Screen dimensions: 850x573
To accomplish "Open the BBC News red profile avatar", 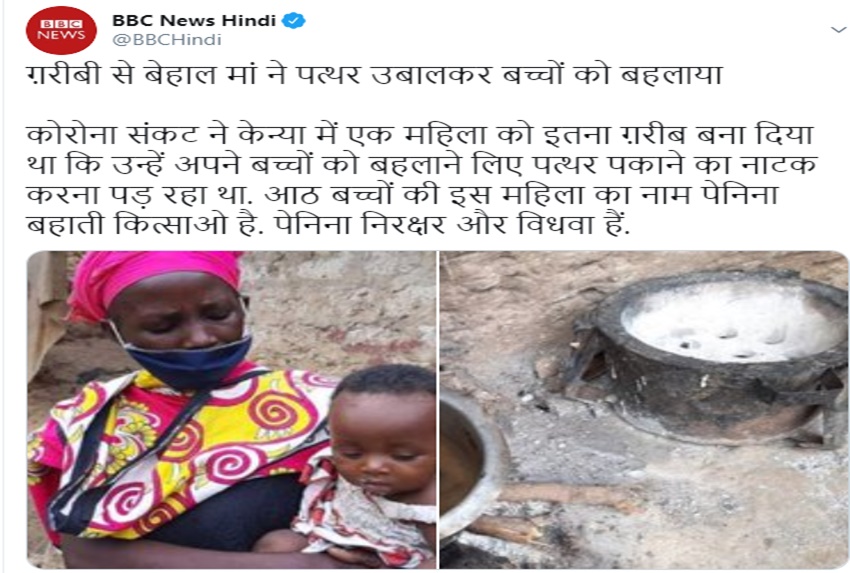I will click(x=61, y=30).
